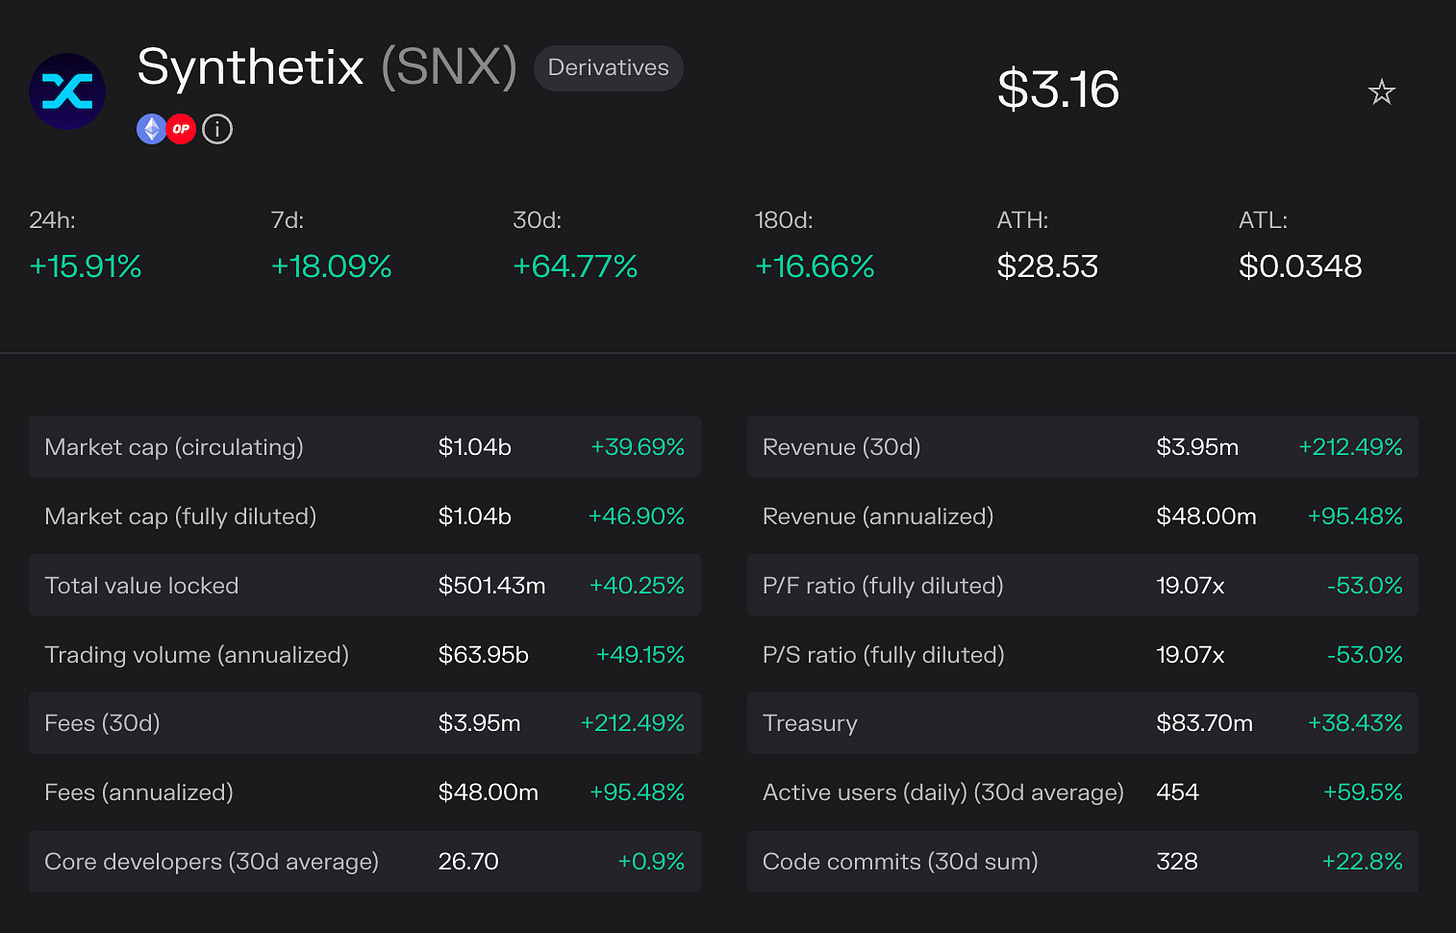The width and height of the screenshot is (1456, 933).
Task: Click the Fees (annualized) label
Action: click(x=139, y=792)
